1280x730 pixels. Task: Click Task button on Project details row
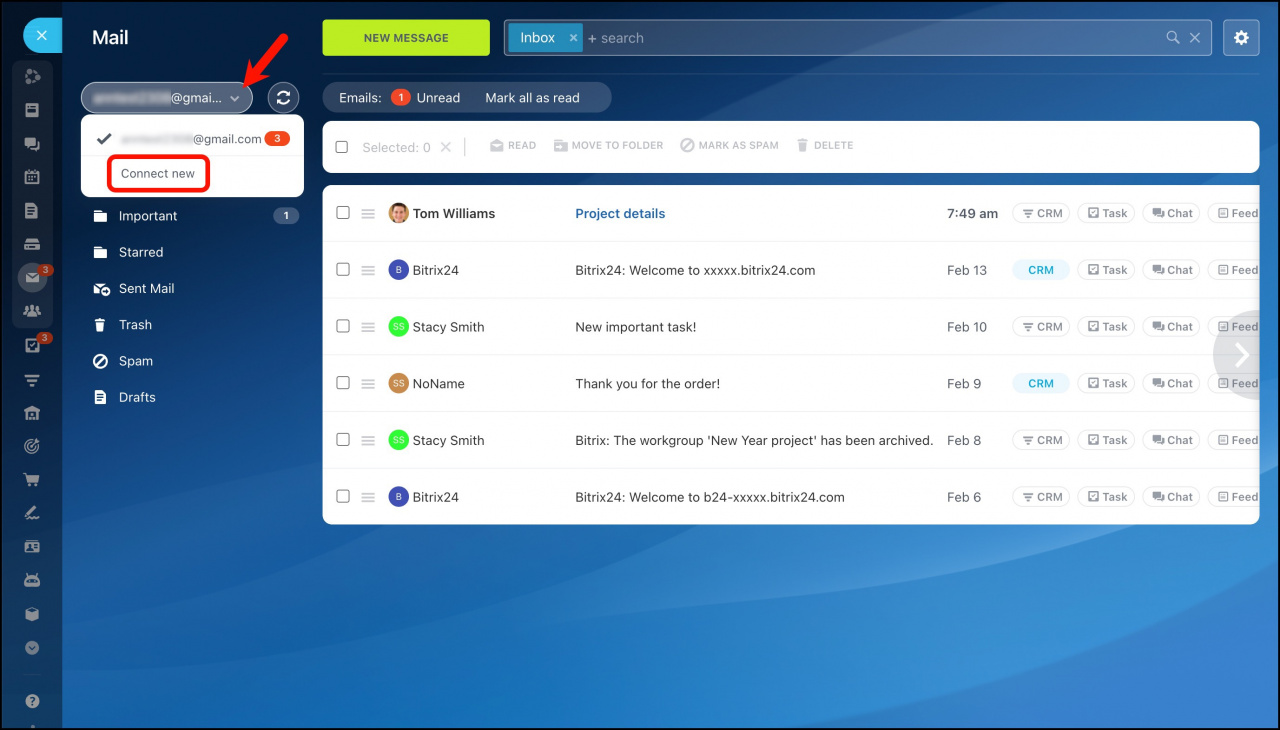click(x=1106, y=213)
